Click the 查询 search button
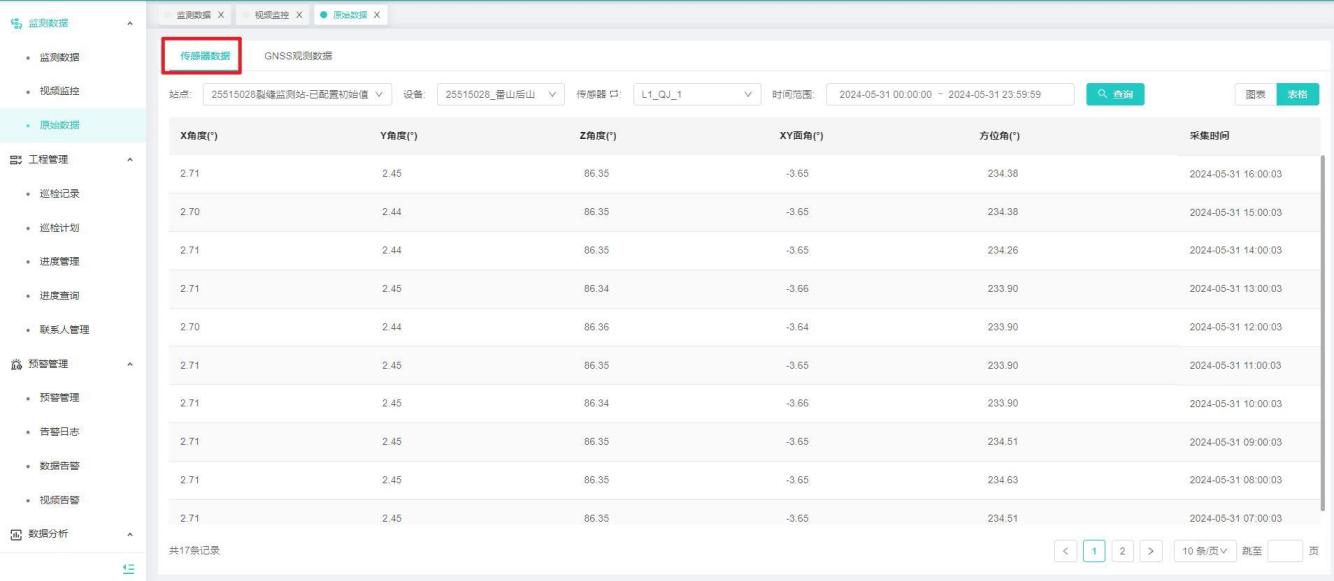This screenshot has height=581, width=1334. 1115,95
